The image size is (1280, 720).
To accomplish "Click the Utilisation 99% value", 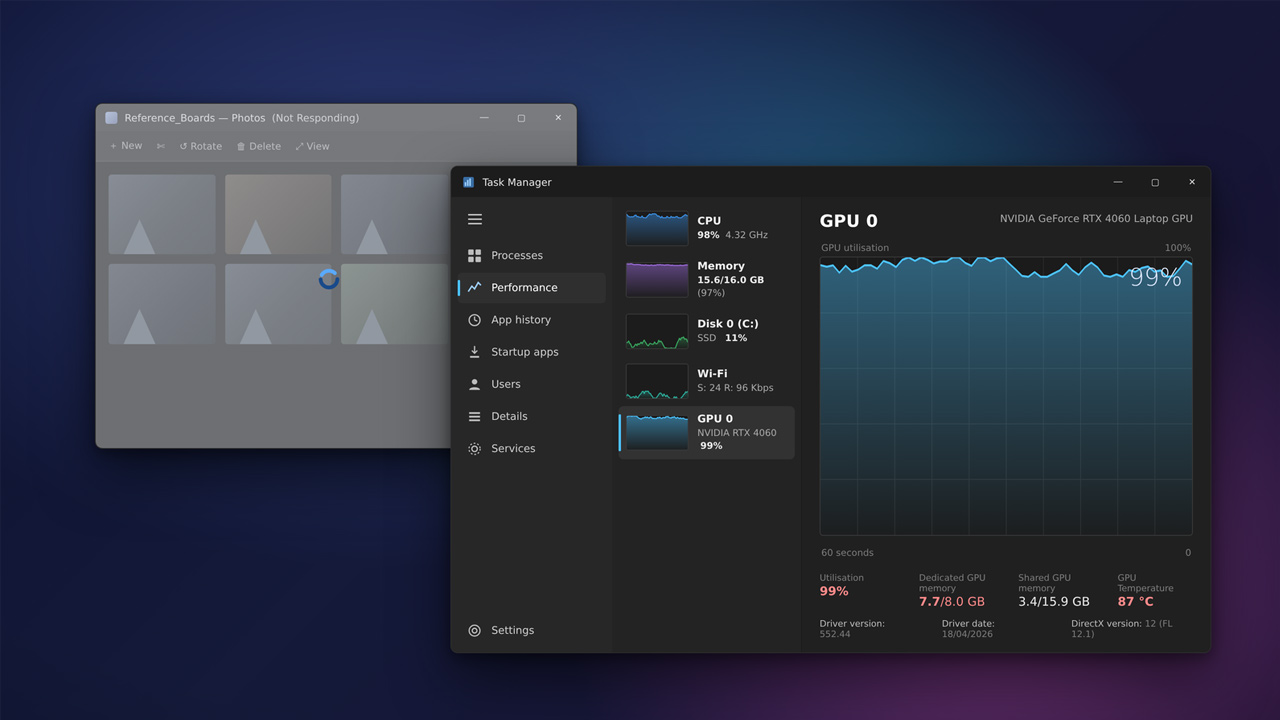I will [834, 592].
